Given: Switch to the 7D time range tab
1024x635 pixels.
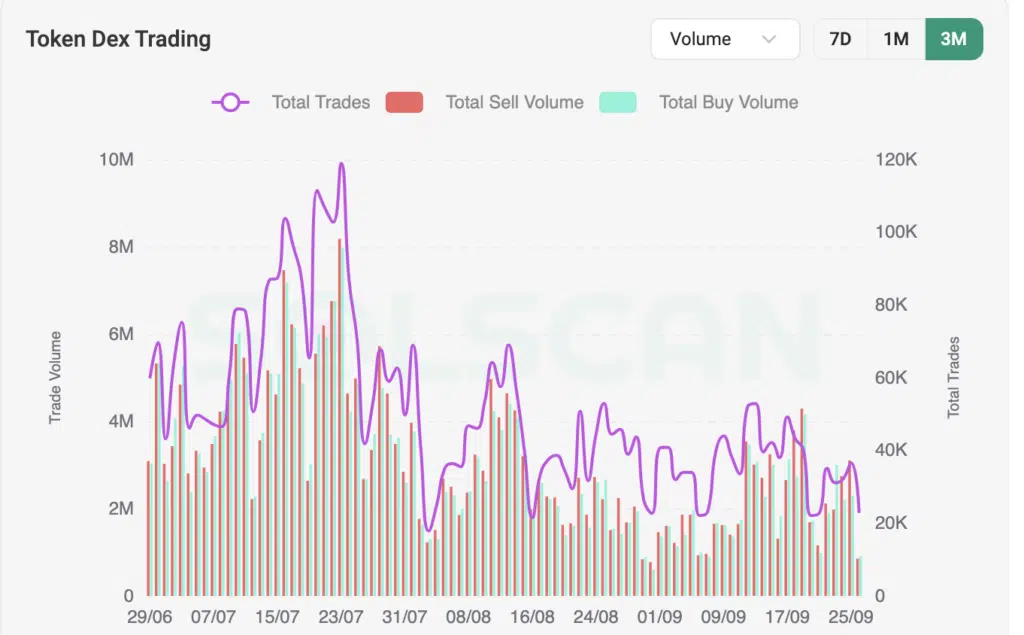Looking at the screenshot, I should click(x=840, y=39).
